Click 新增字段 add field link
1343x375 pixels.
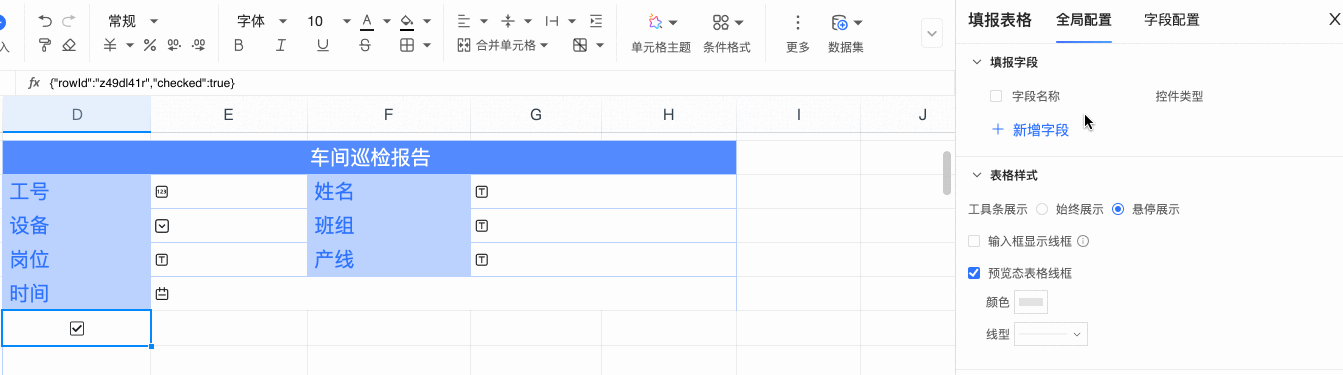point(1030,130)
